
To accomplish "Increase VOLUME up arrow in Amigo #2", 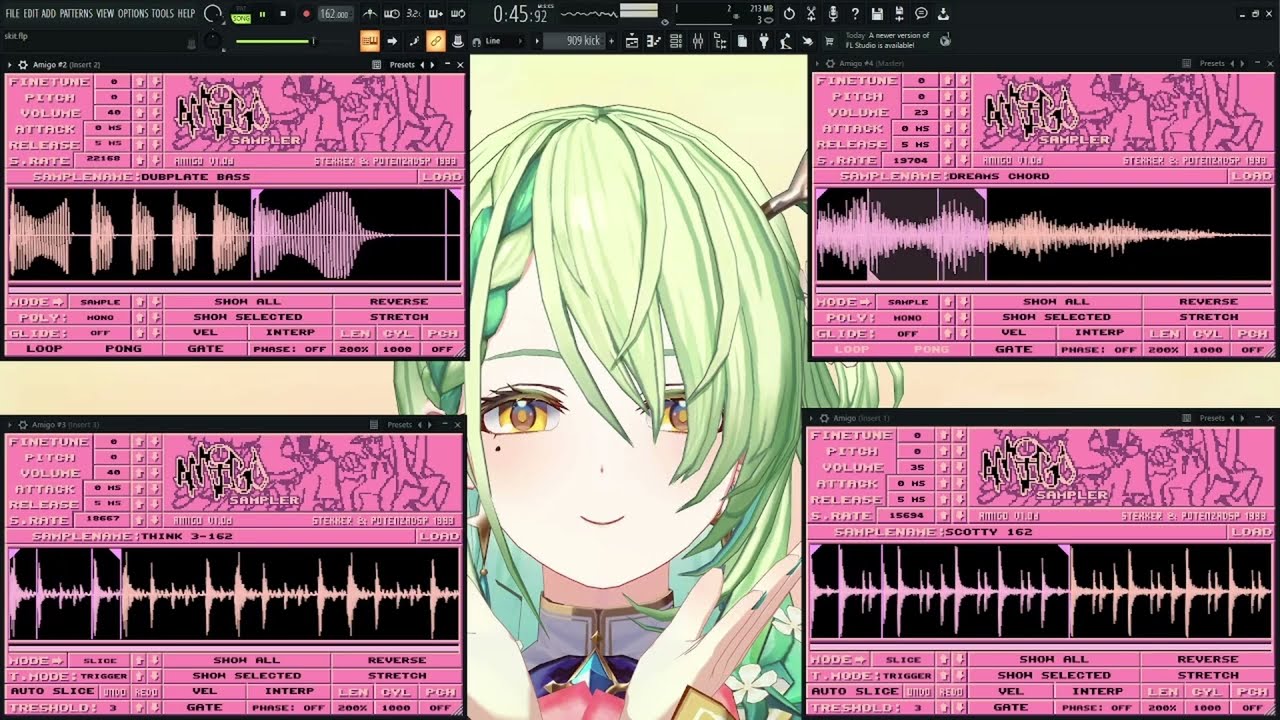I will [141, 113].
